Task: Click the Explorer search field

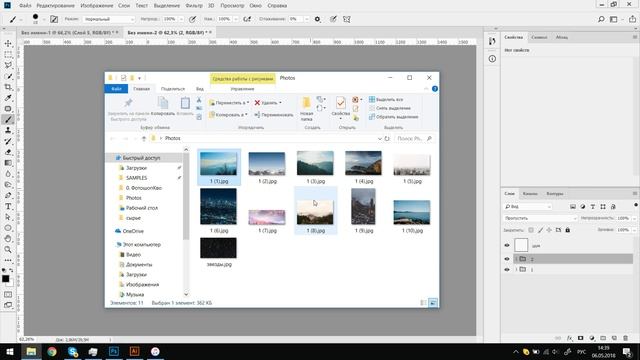Action: [414, 138]
